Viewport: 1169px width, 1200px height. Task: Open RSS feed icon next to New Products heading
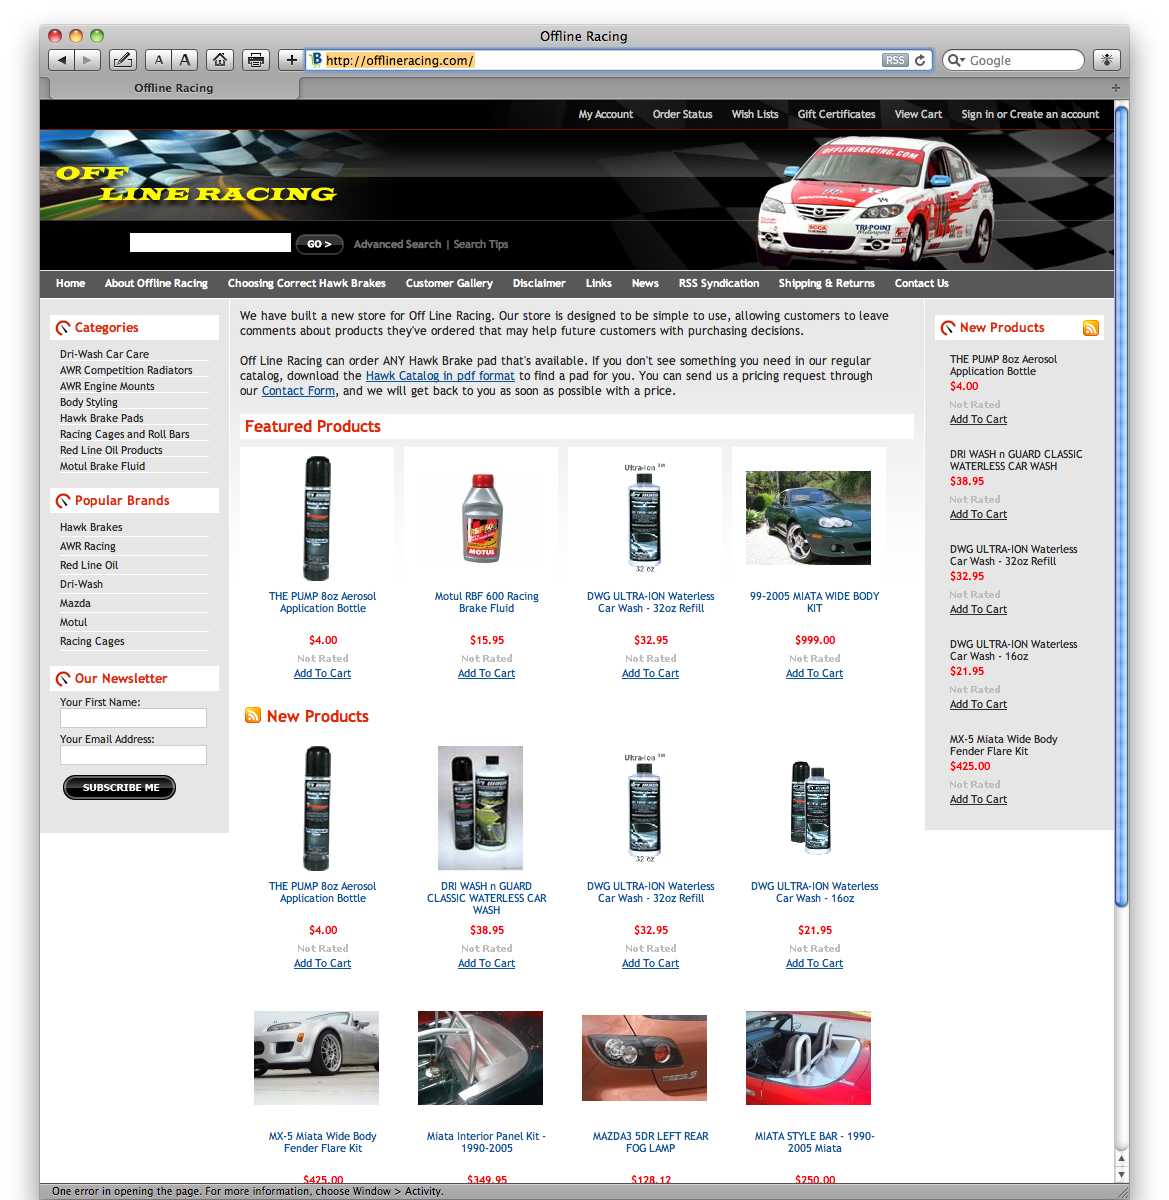(253, 715)
